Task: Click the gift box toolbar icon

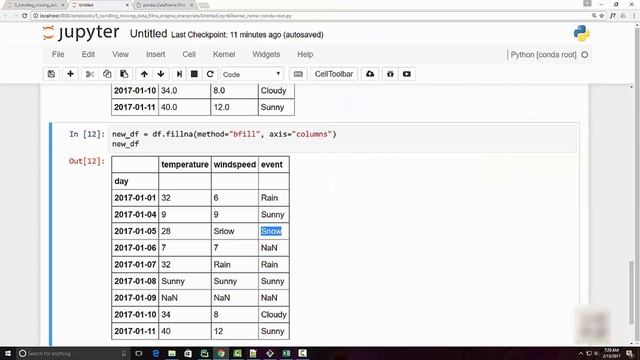Action: [x=390, y=74]
